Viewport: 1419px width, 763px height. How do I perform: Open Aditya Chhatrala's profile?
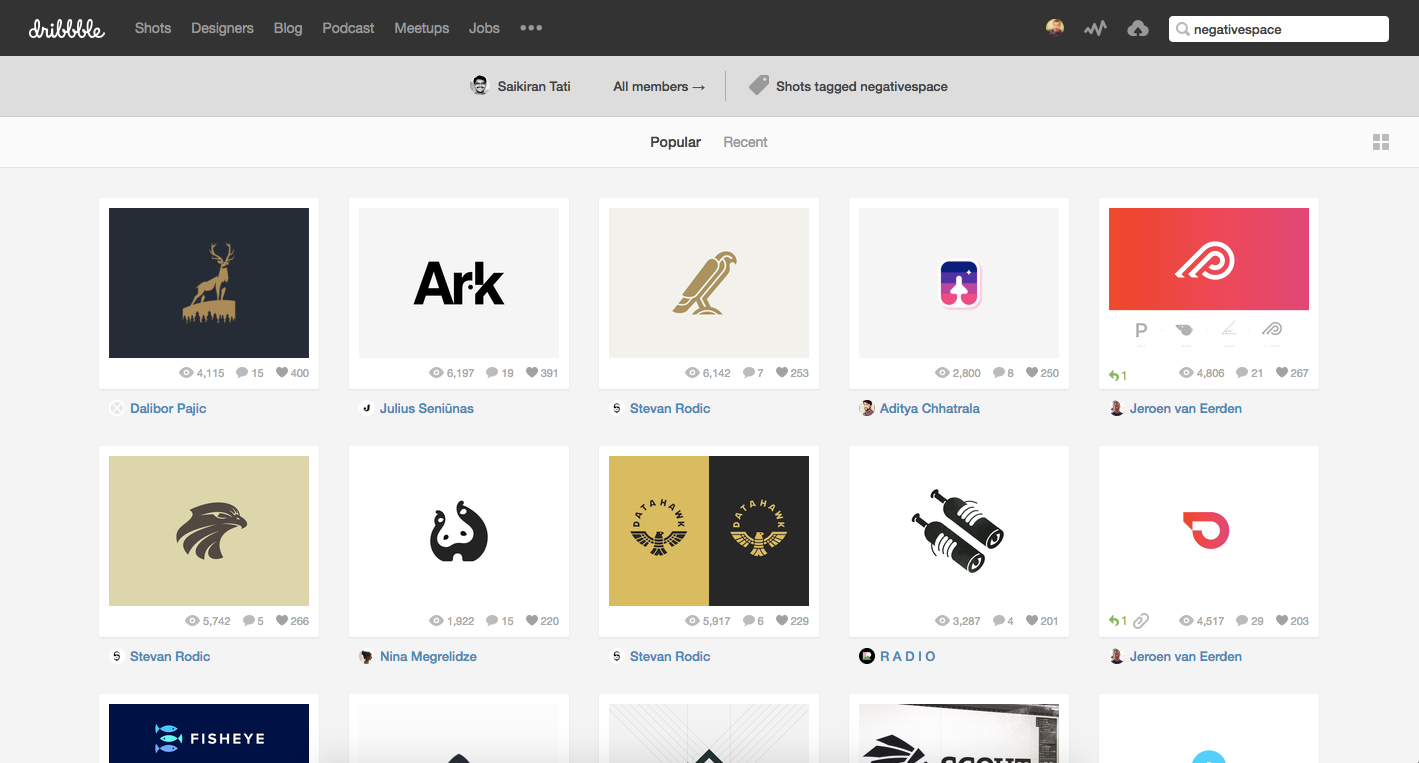point(930,408)
